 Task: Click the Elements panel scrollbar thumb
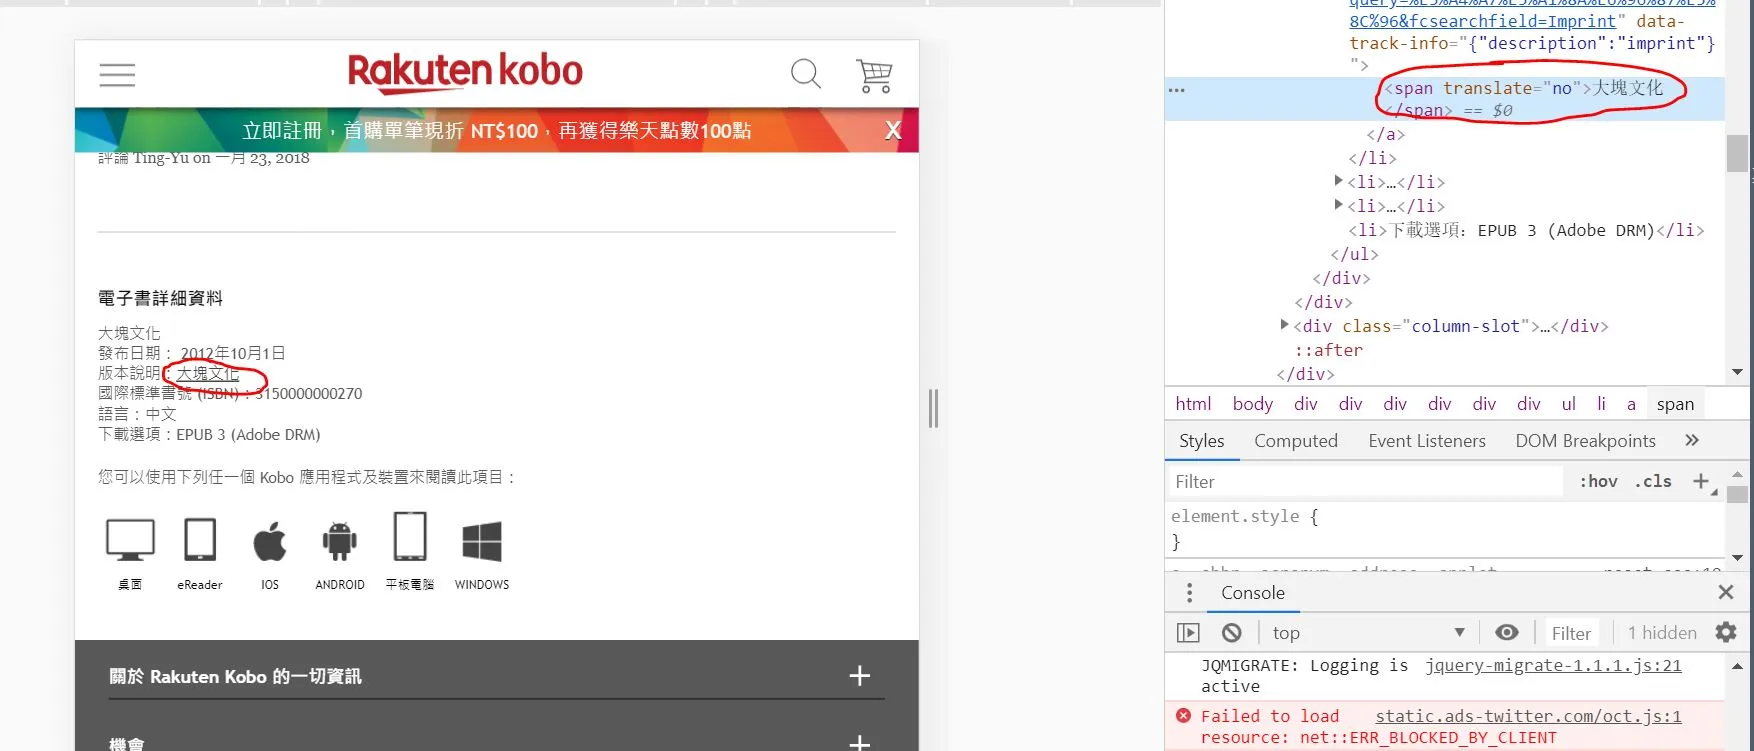[x=1737, y=153]
